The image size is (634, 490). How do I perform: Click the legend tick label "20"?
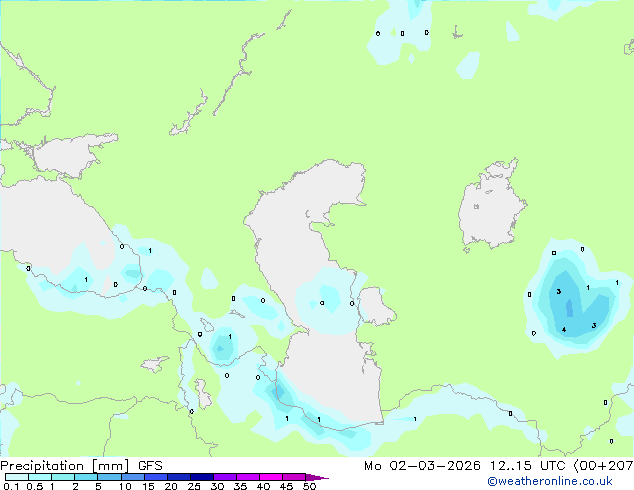(171, 486)
